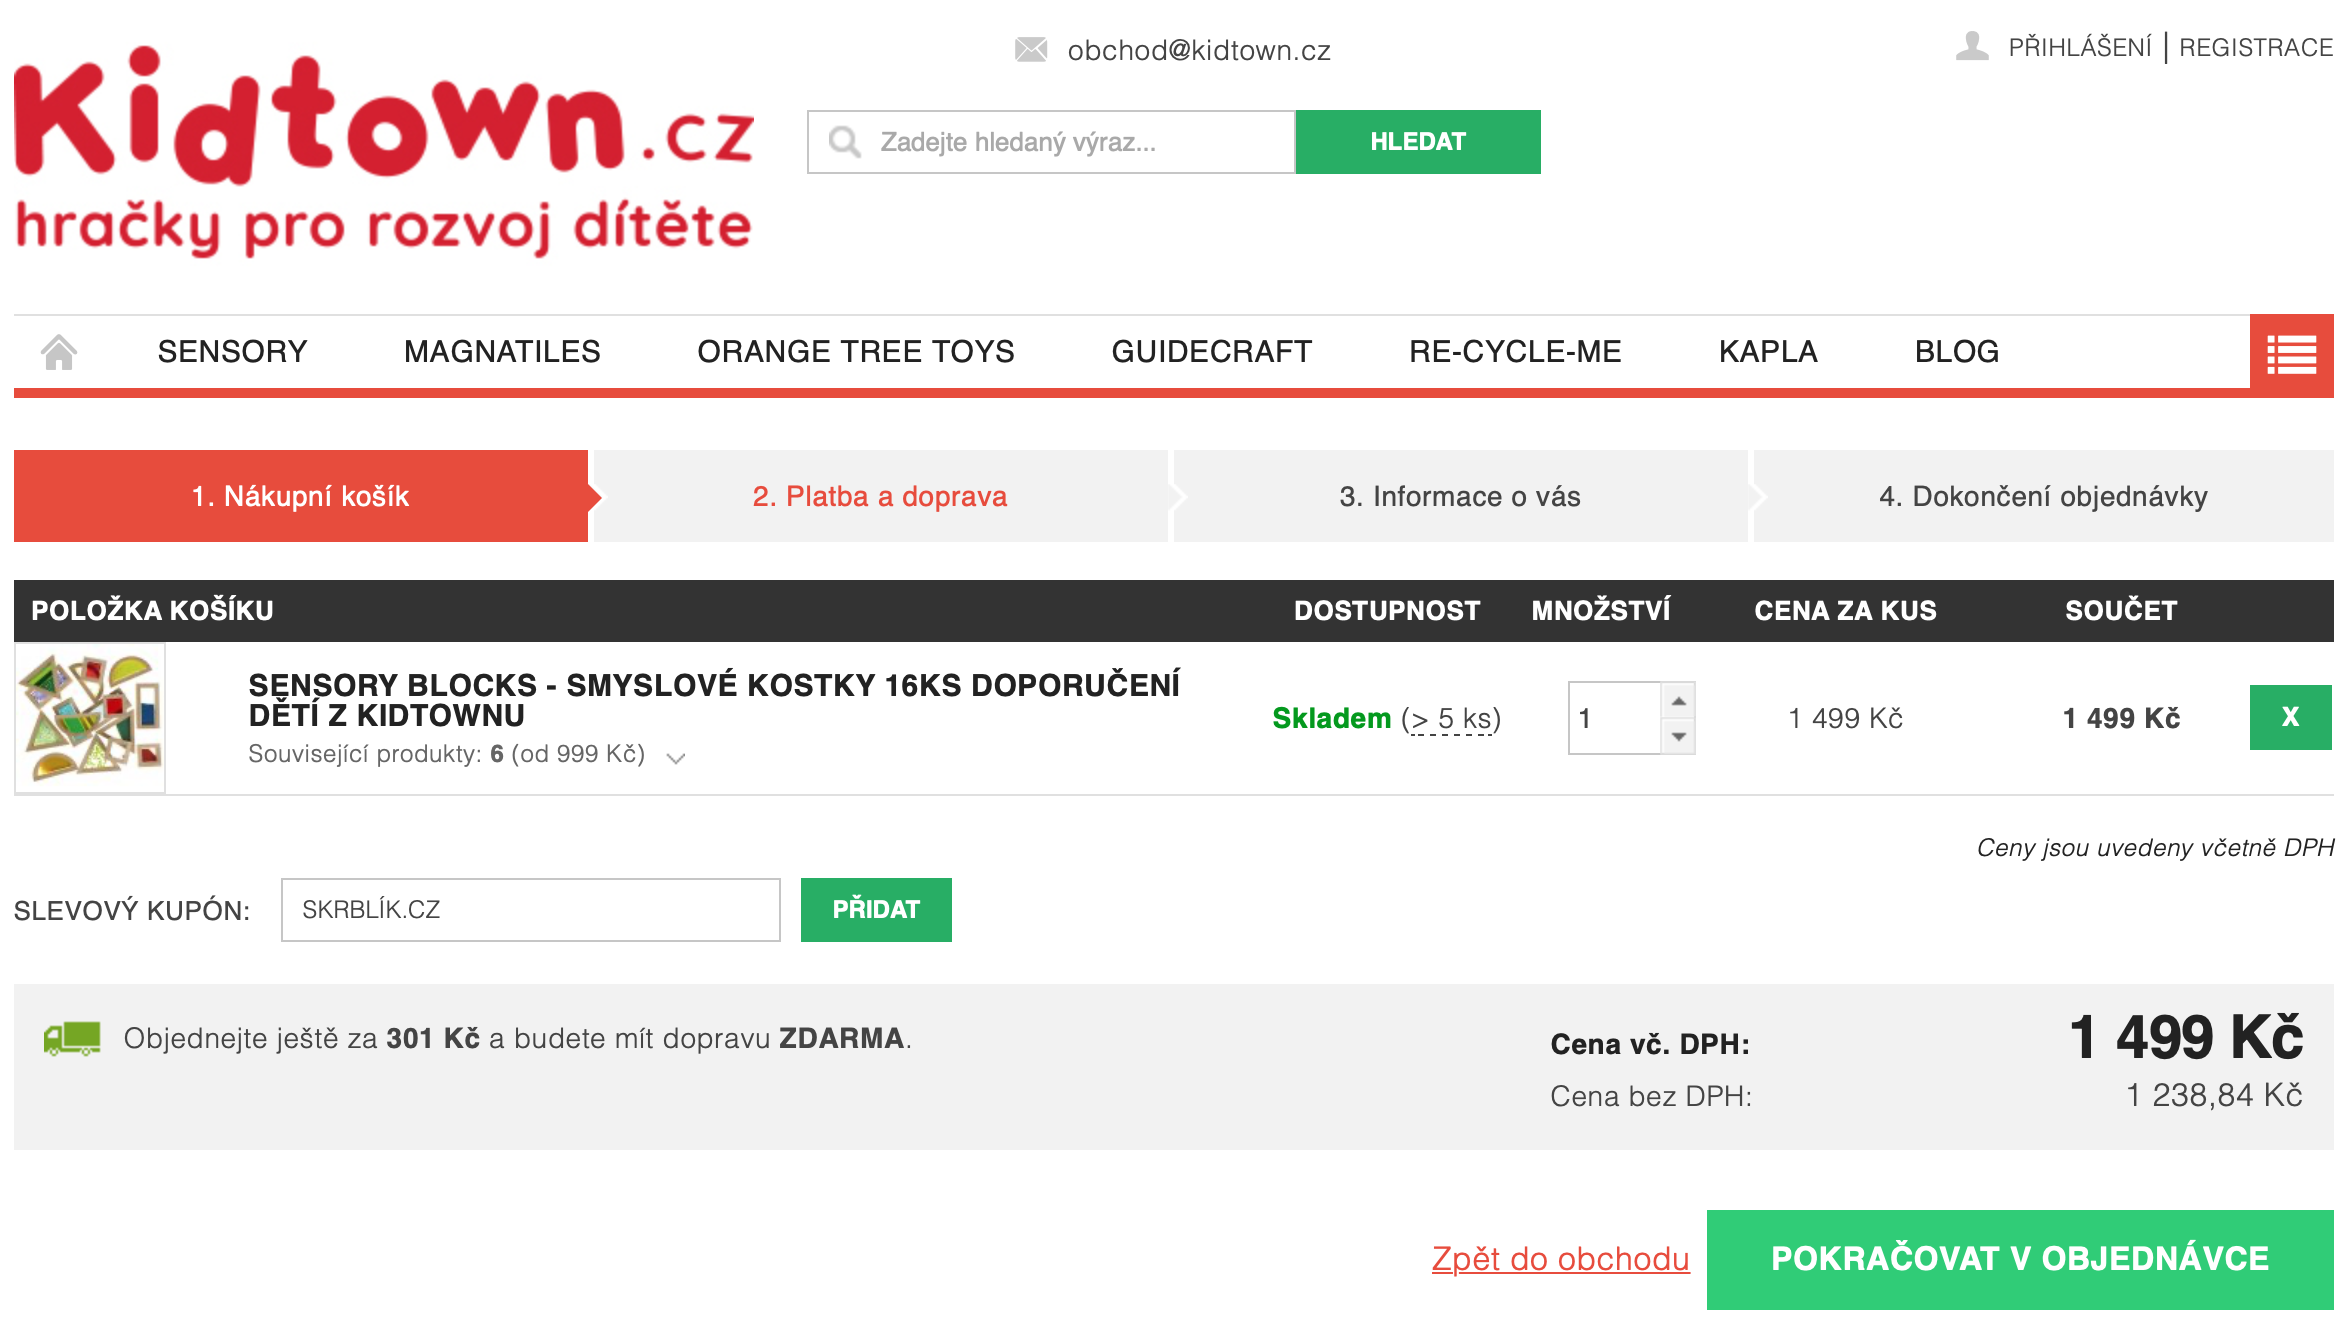2348x1326 pixels.
Task: Click the user profile icon
Action: (1971, 46)
